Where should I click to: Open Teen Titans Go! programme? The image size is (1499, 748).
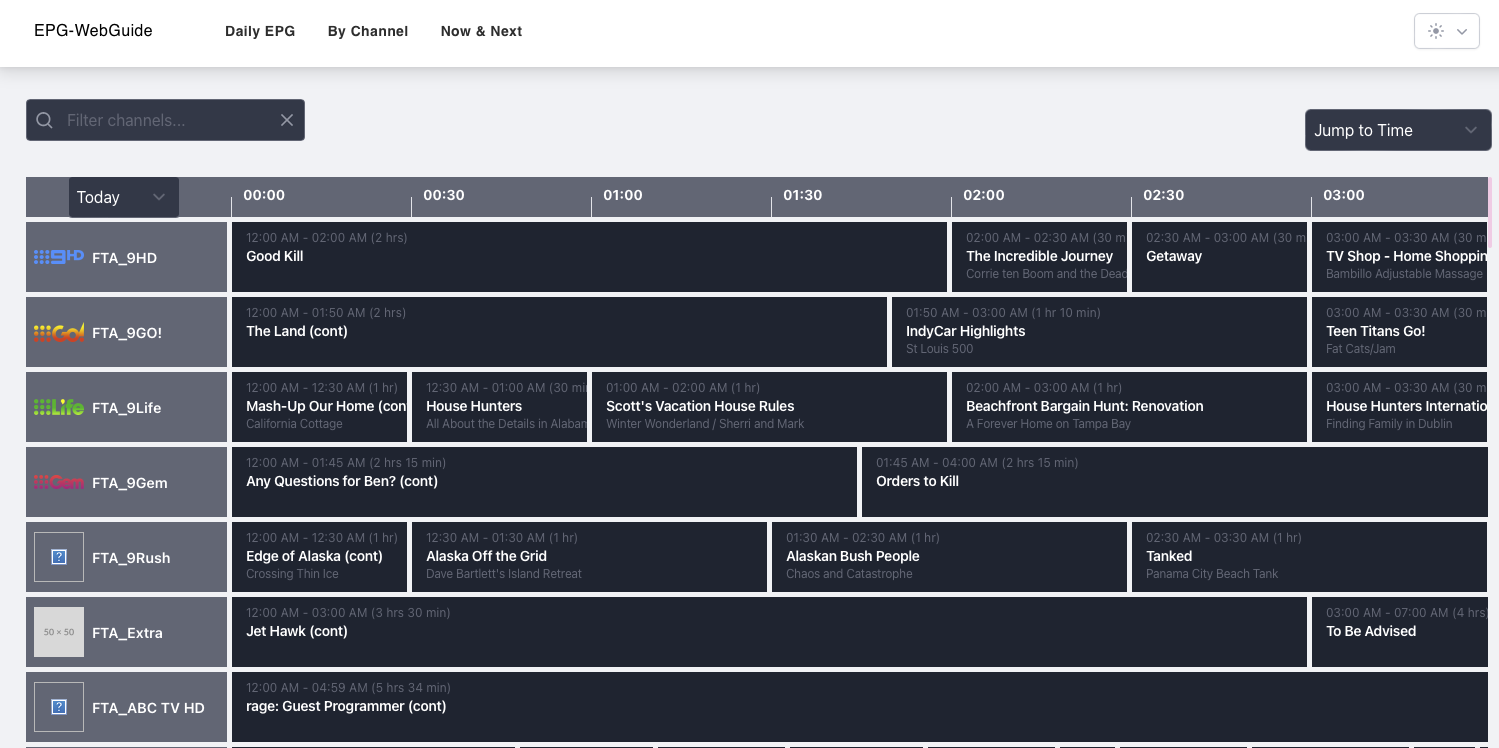point(1399,332)
